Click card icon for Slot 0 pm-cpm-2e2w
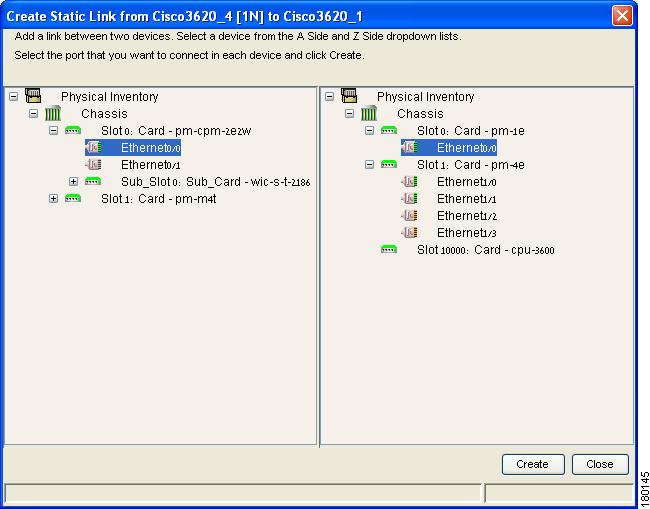 click(73, 131)
